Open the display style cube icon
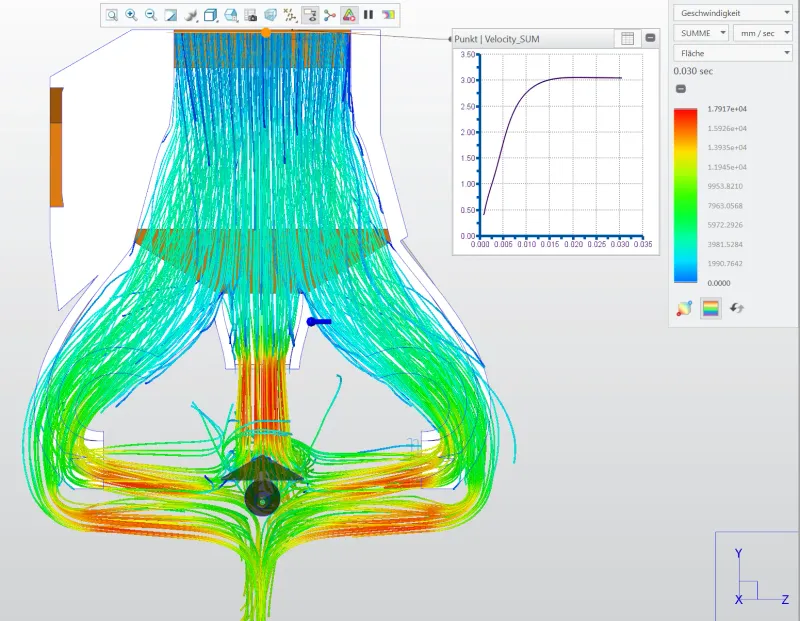Screen dimensions: 800x621 pyautogui.click(x=210, y=15)
